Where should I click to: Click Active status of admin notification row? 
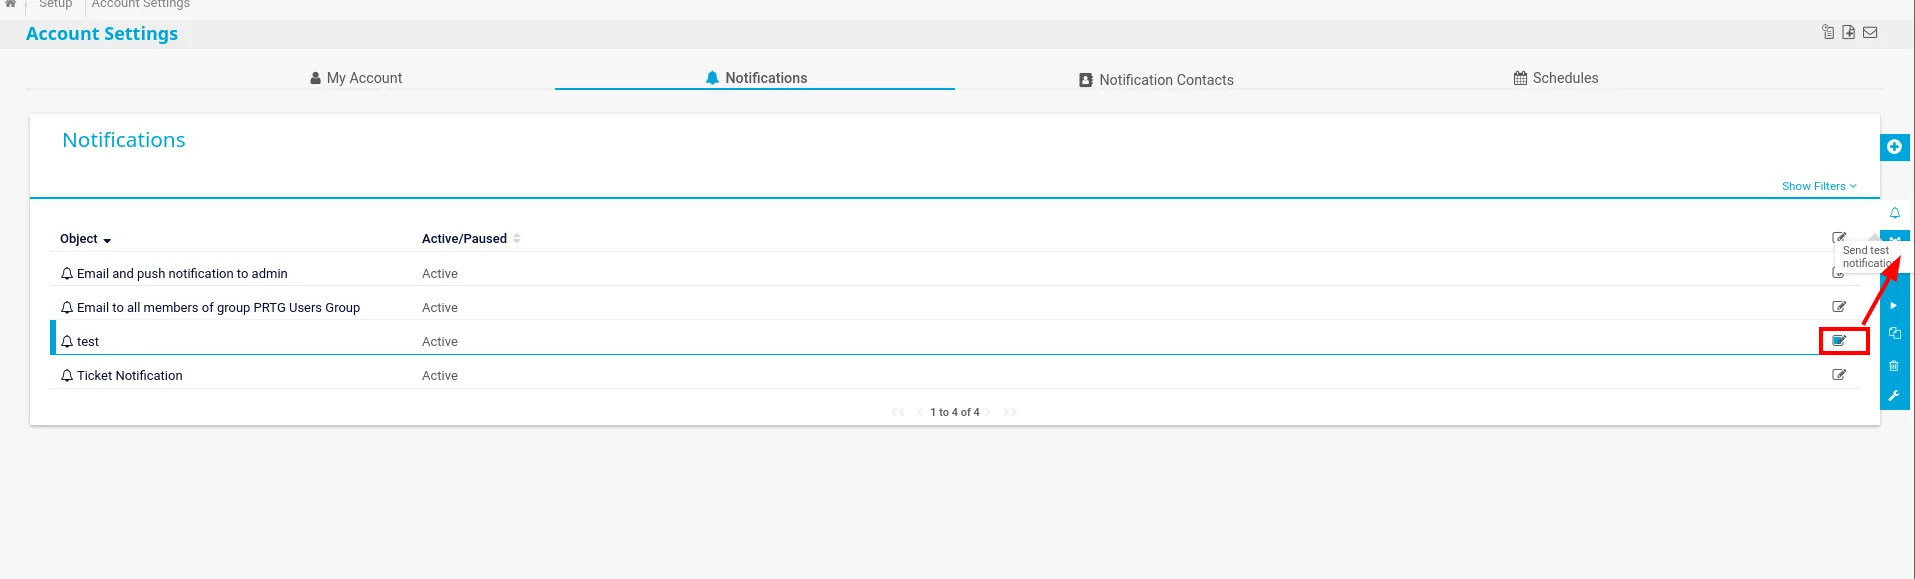[440, 274]
